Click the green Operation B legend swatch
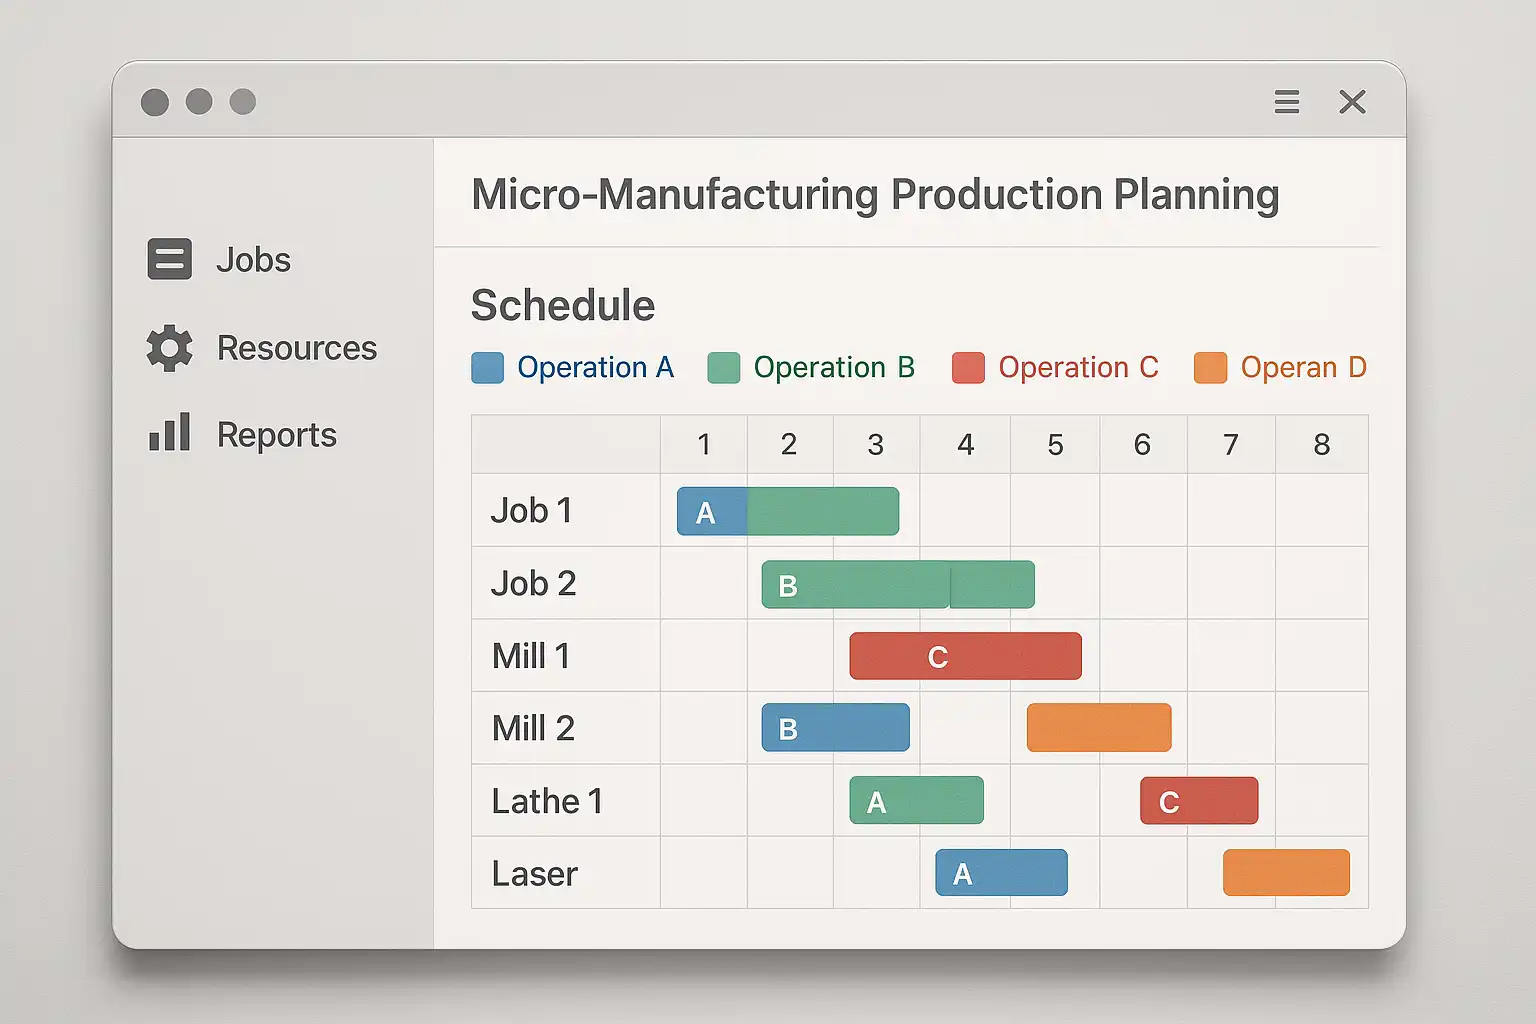The height and width of the screenshot is (1024, 1536). tap(723, 368)
